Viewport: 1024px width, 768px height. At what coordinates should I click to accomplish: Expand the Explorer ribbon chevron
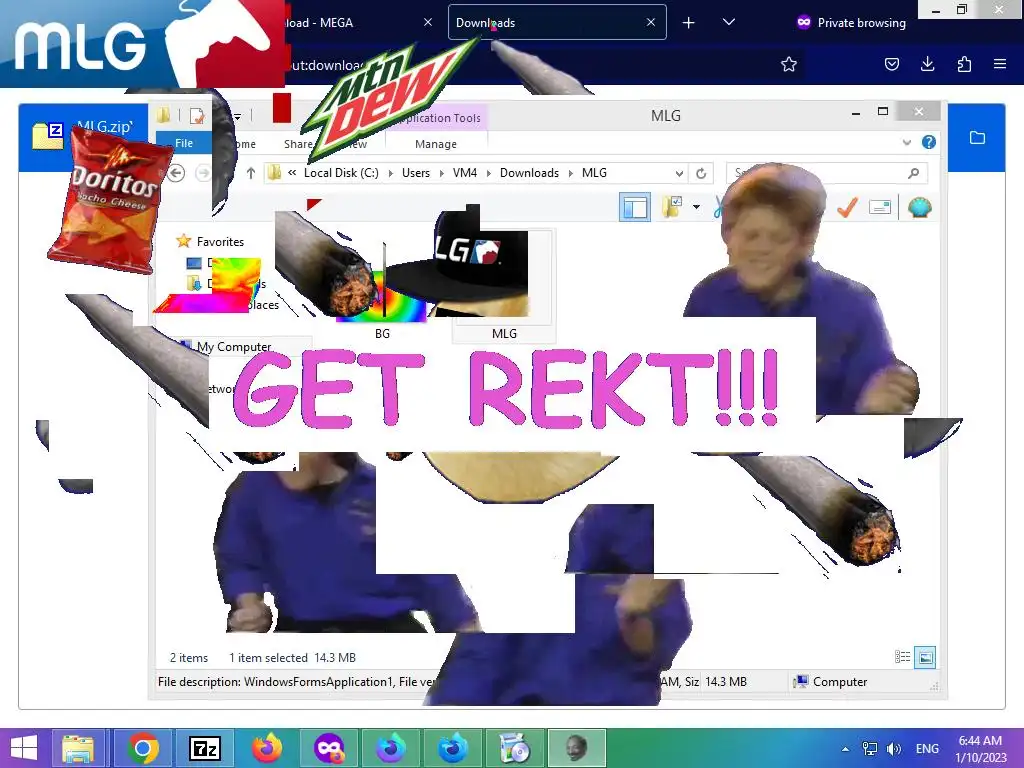click(x=906, y=142)
